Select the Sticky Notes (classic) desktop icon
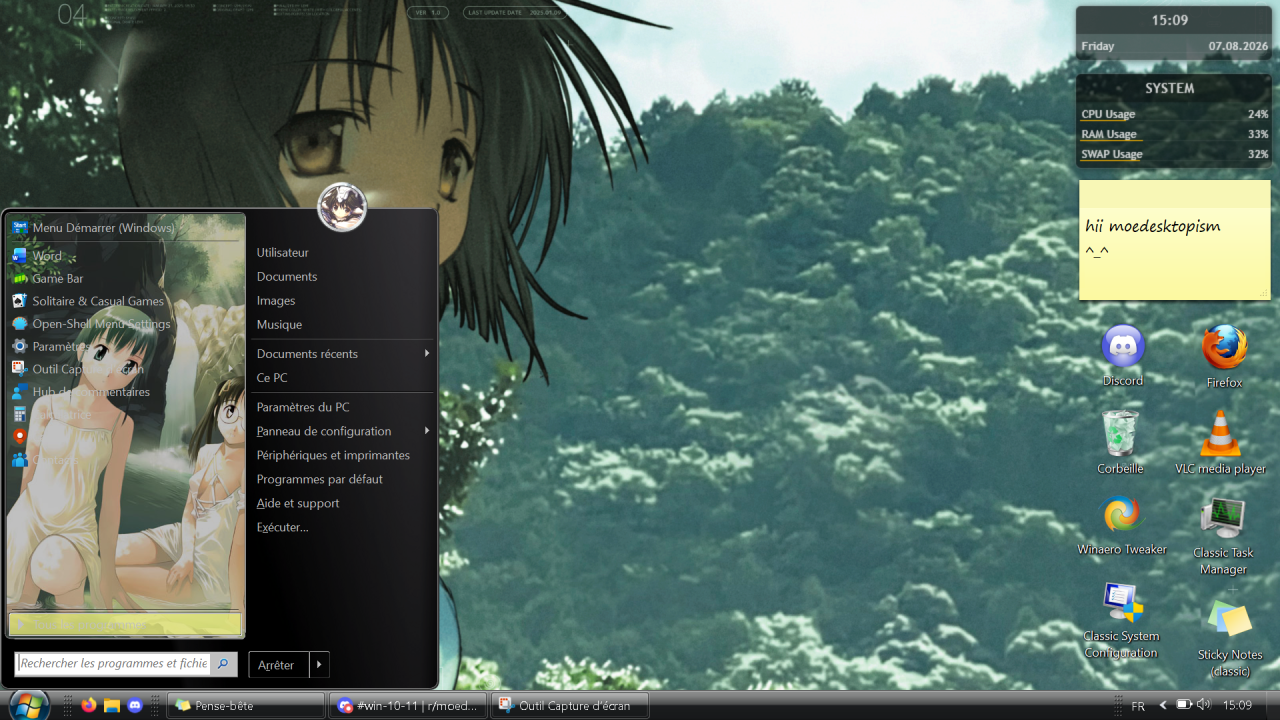This screenshot has width=1280, height=720. click(x=1230, y=640)
